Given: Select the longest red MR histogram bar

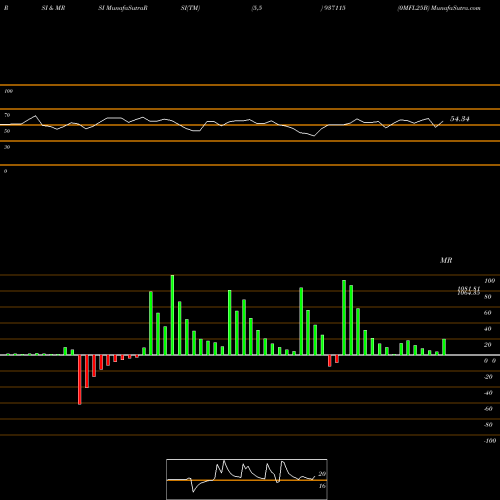Looking at the screenshot, I should click(80, 380).
